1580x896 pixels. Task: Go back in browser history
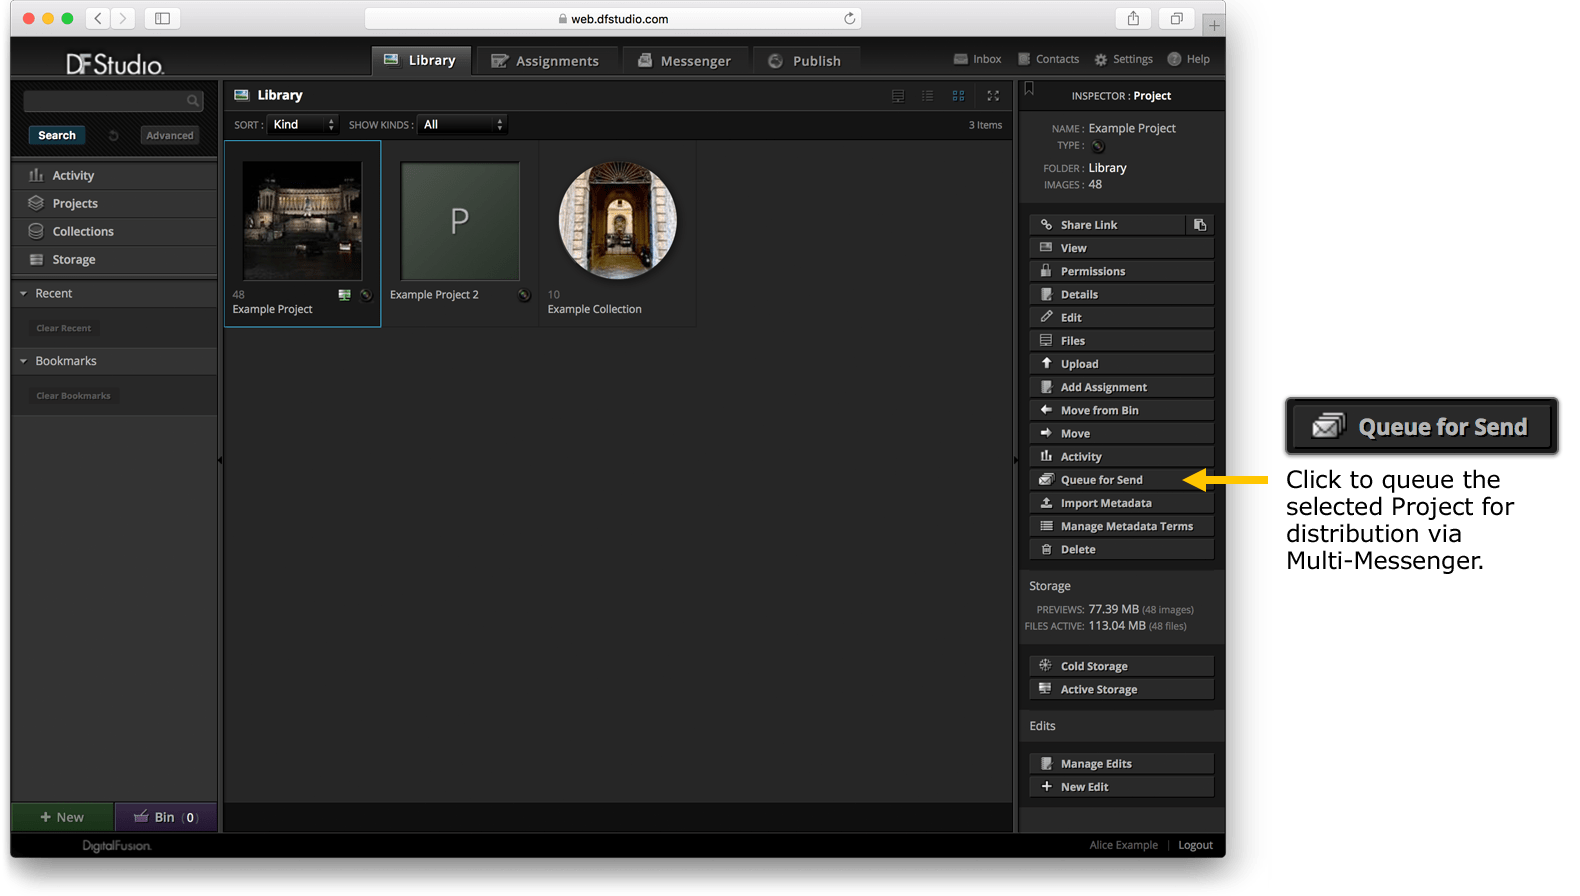click(98, 18)
